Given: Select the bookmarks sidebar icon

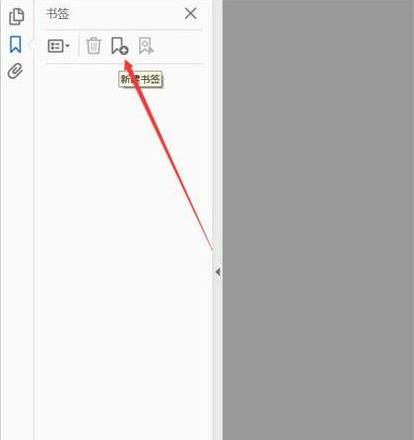Looking at the screenshot, I should (15, 44).
